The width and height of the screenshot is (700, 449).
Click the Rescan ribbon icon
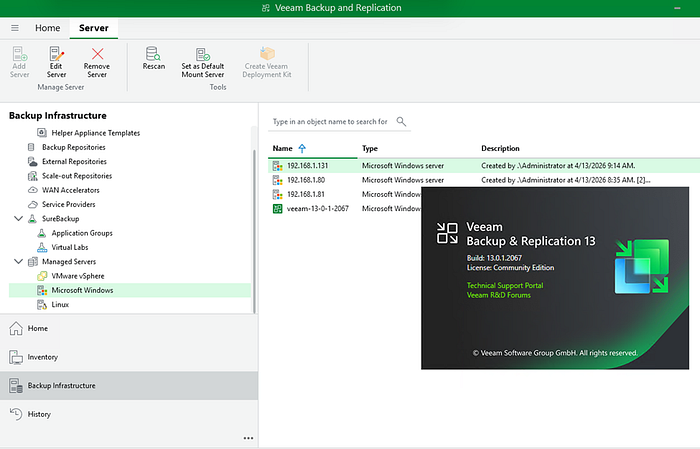153,54
